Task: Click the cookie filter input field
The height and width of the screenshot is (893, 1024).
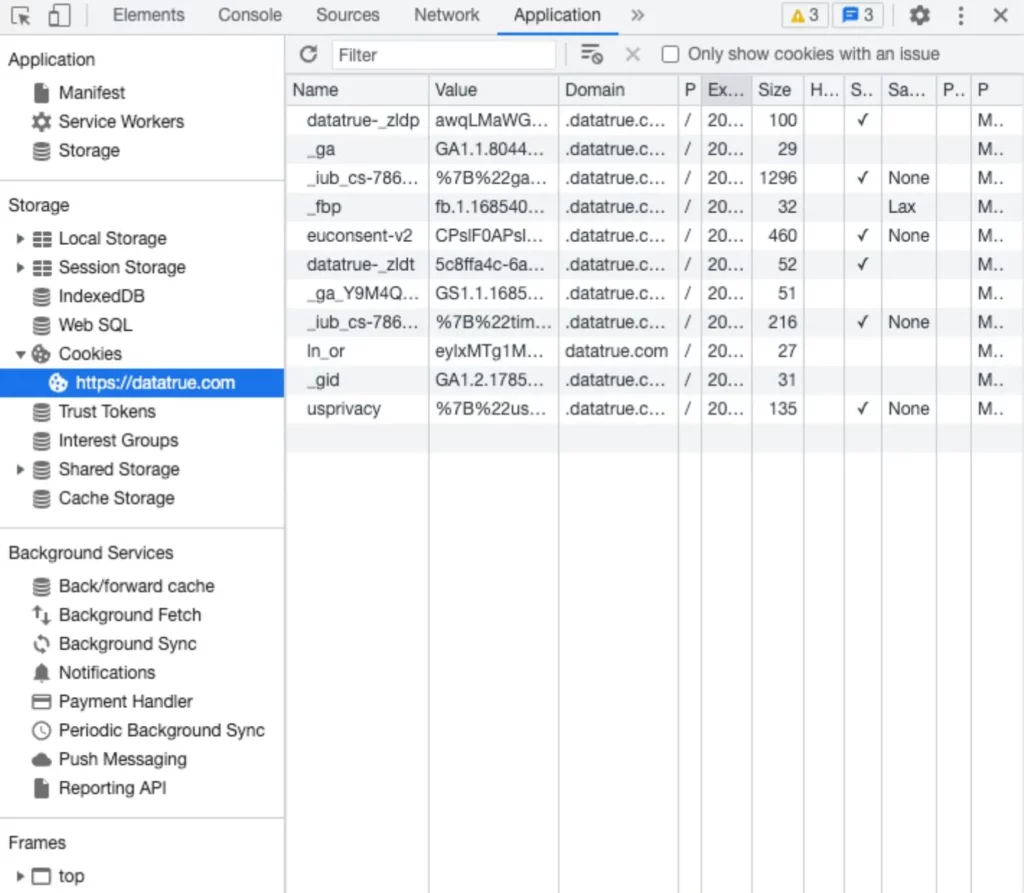Action: [445, 54]
